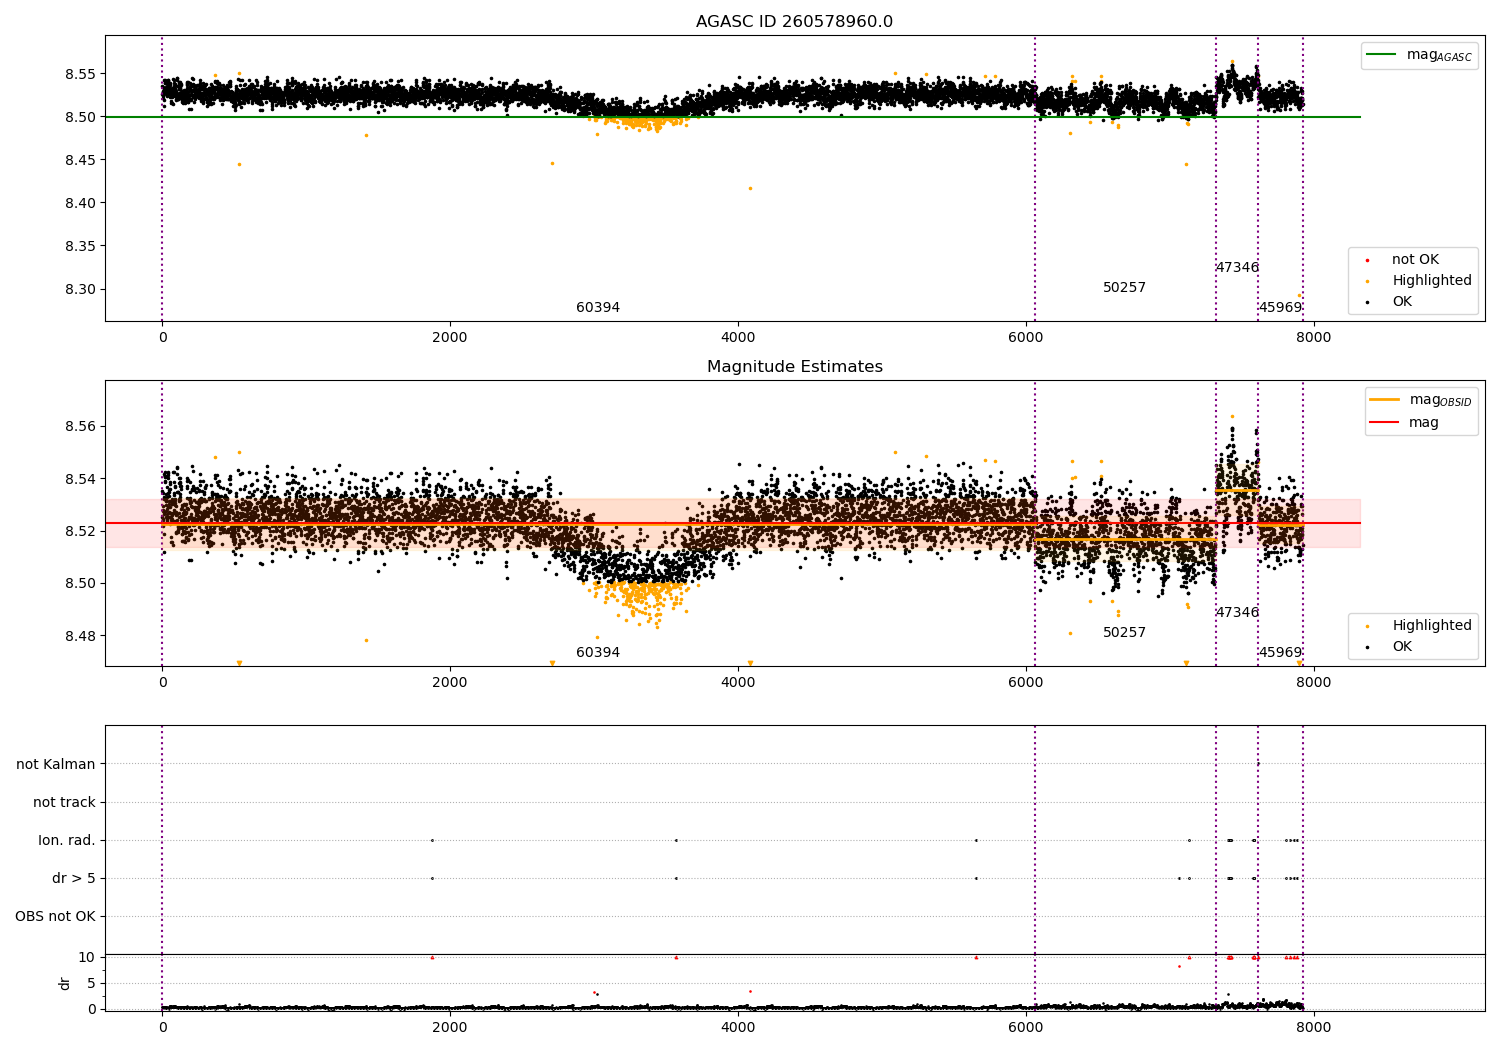The height and width of the screenshot is (1050, 1500).
Task: Click the 'dr > 5' axis label
Action: [74, 879]
